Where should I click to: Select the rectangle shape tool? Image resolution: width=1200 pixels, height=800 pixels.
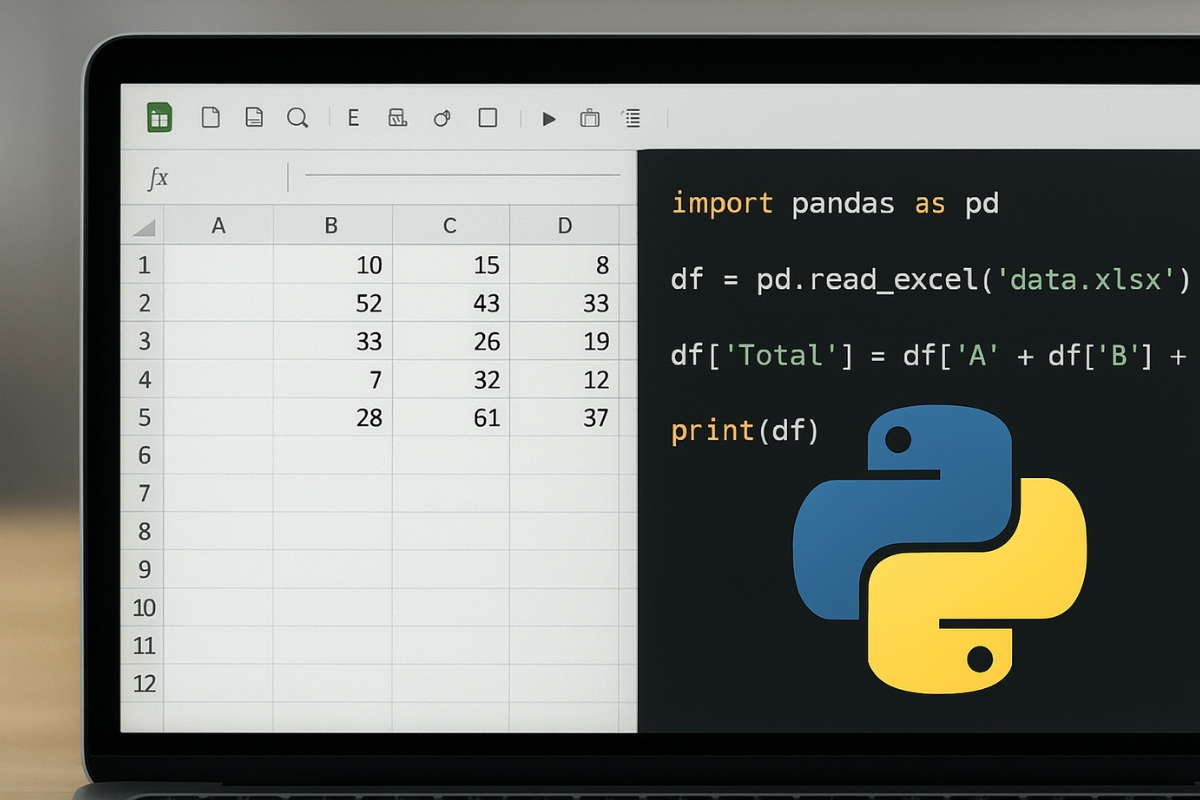click(487, 117)
